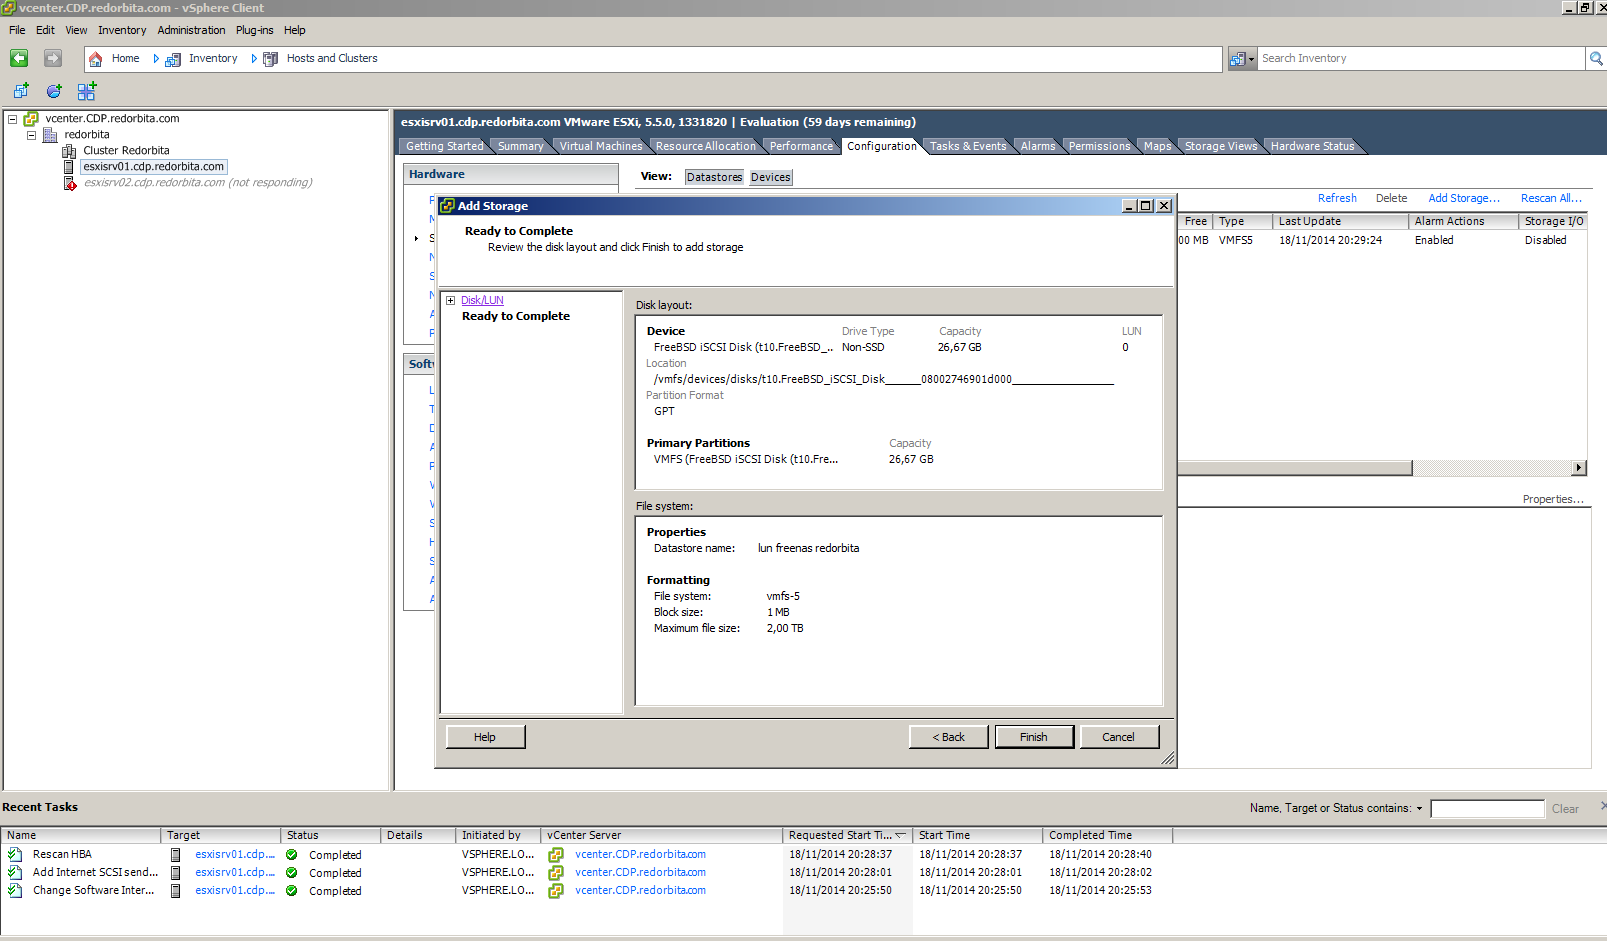The image size is (1607, 941).
Task: Switch to the Performance tab
Action: coord(800,146)
